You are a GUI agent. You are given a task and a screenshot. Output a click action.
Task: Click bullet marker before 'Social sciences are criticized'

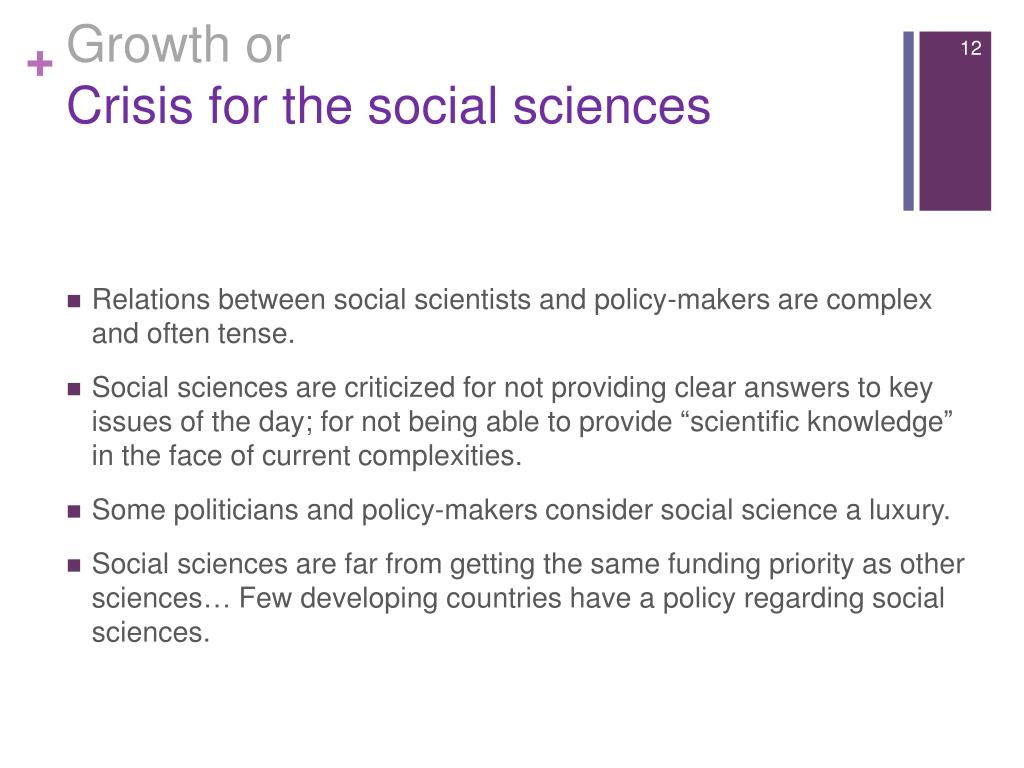tap(74, 389)
